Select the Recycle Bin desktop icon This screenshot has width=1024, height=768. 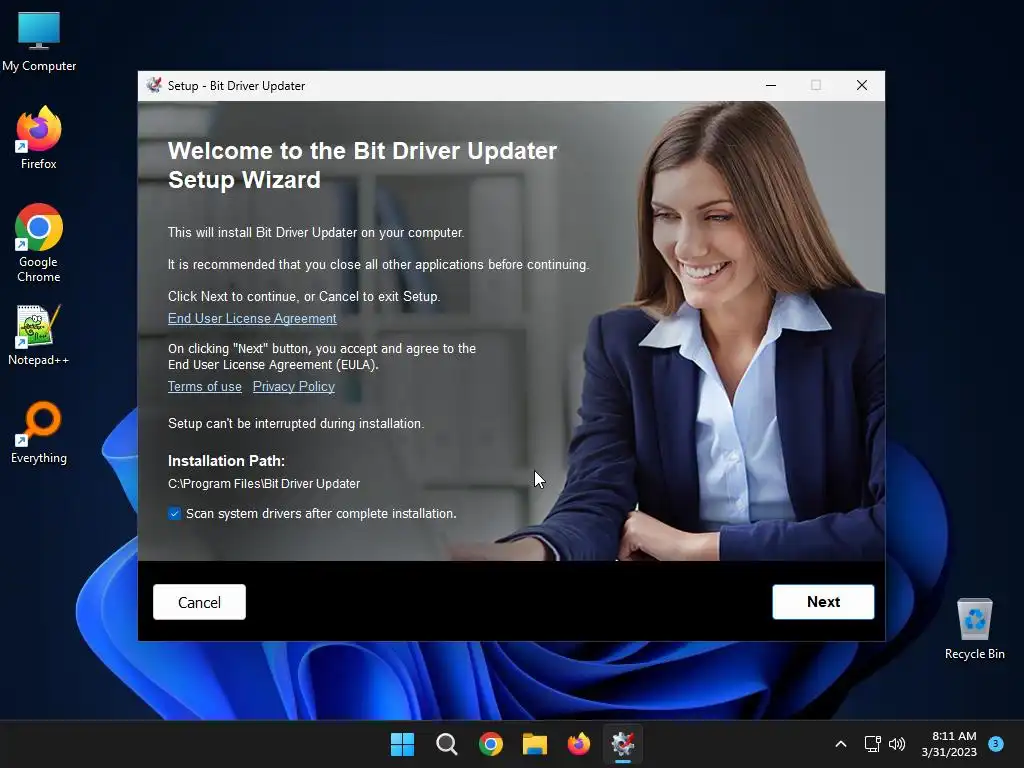974,629
